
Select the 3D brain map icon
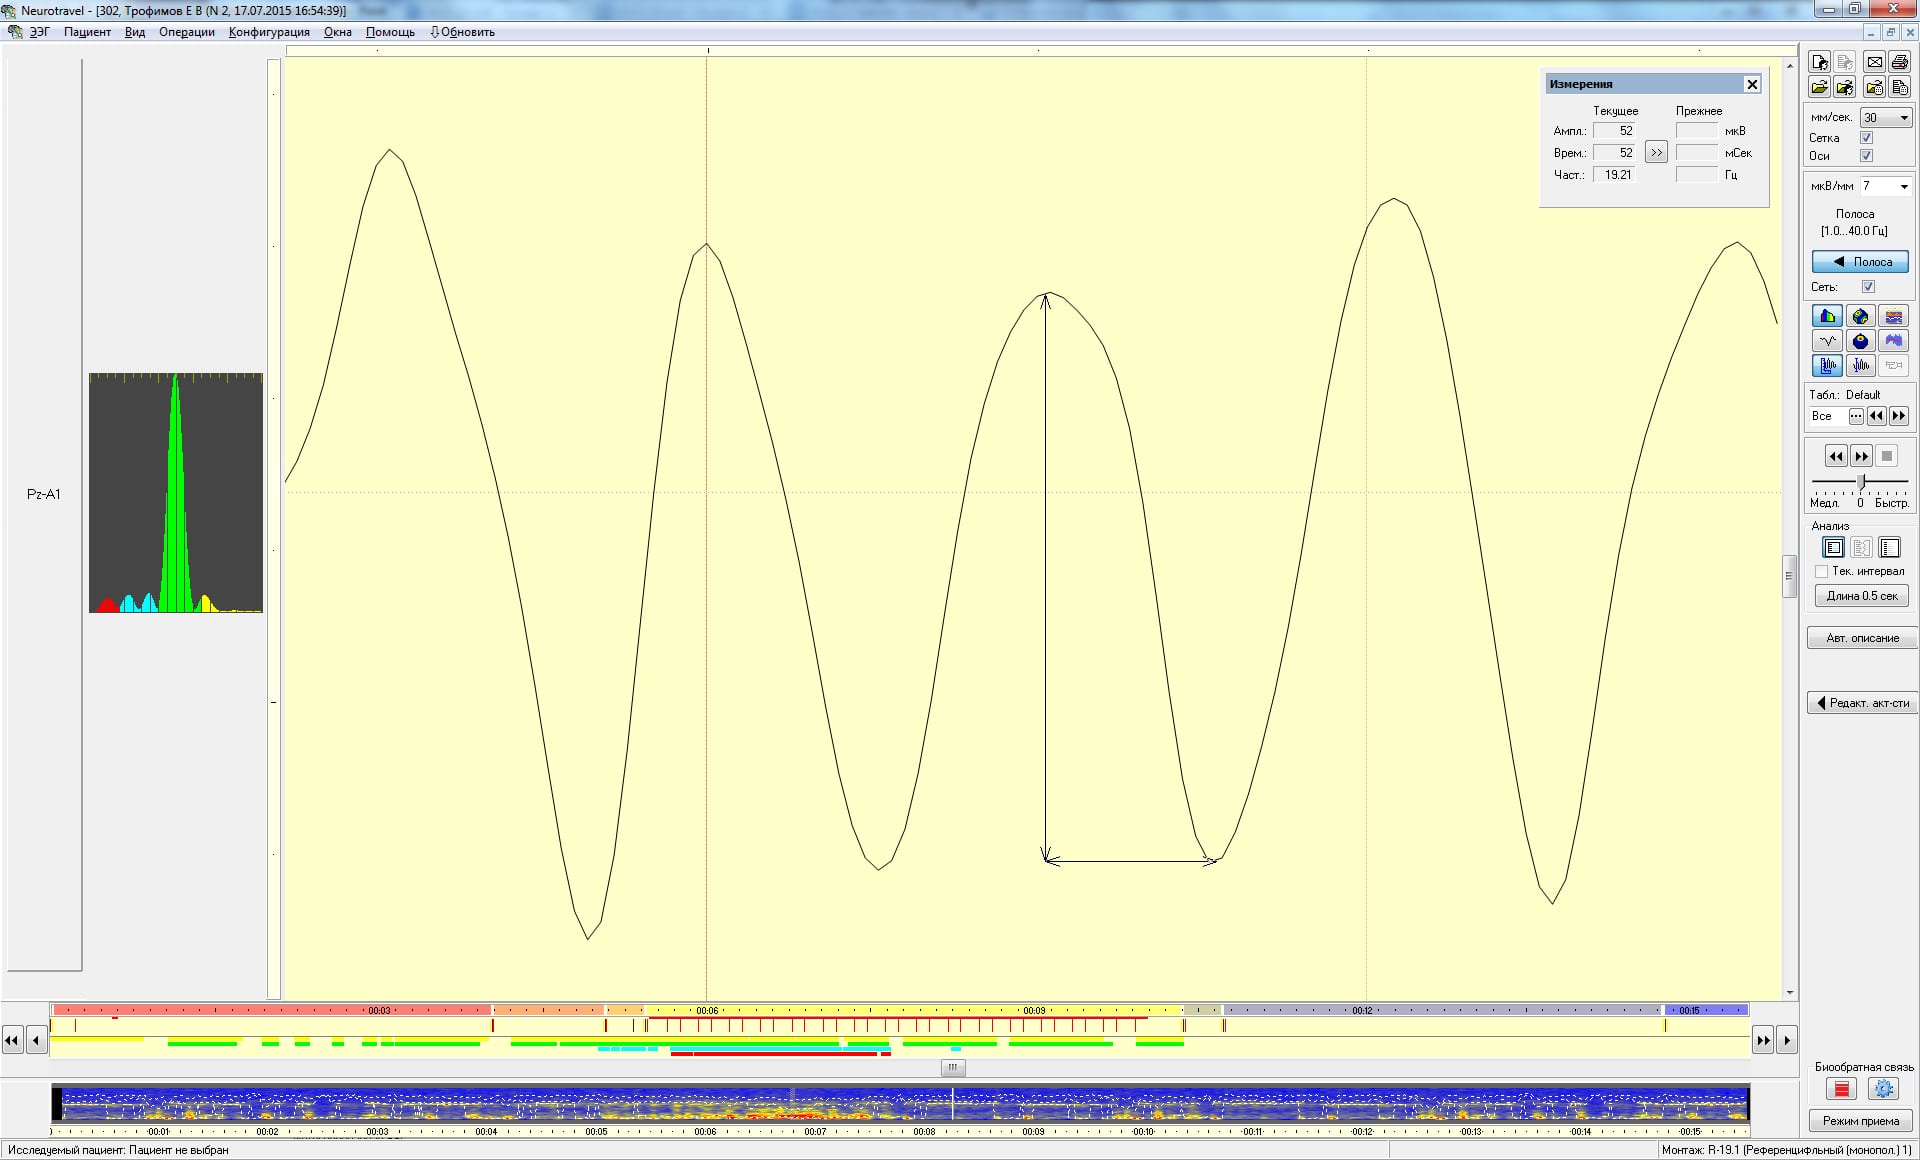[1860, 317]
